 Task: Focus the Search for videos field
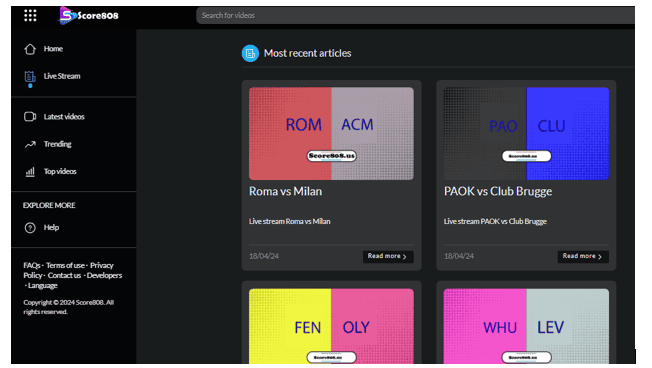[415, 15]
